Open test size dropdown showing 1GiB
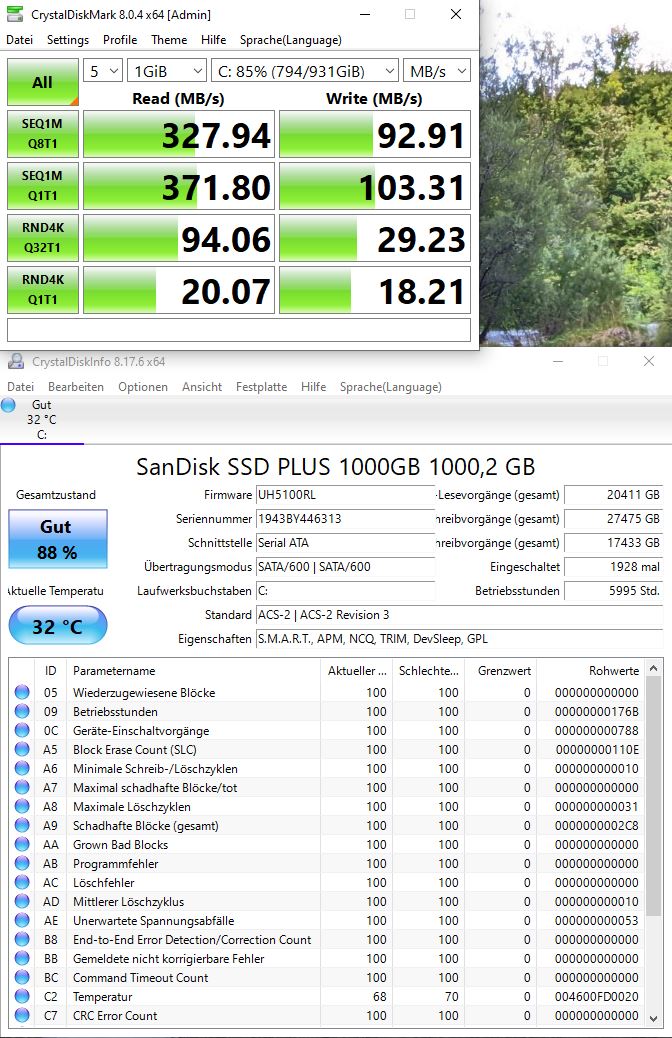The height and width of the screenshot is (1038, 672). click(x=166, y=71)
